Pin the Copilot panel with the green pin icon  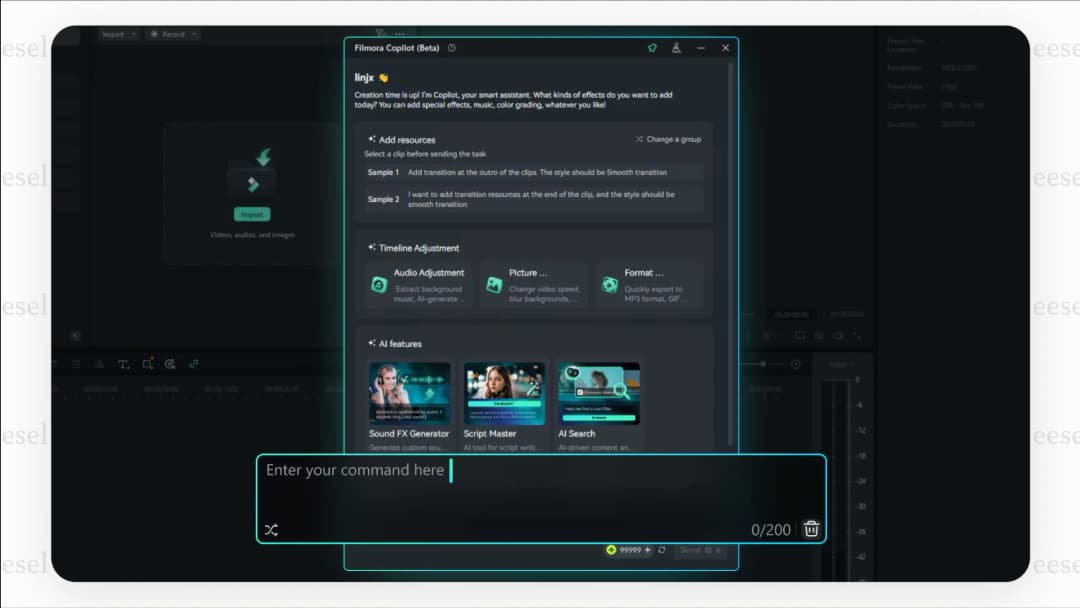click(x=652, y=48)
